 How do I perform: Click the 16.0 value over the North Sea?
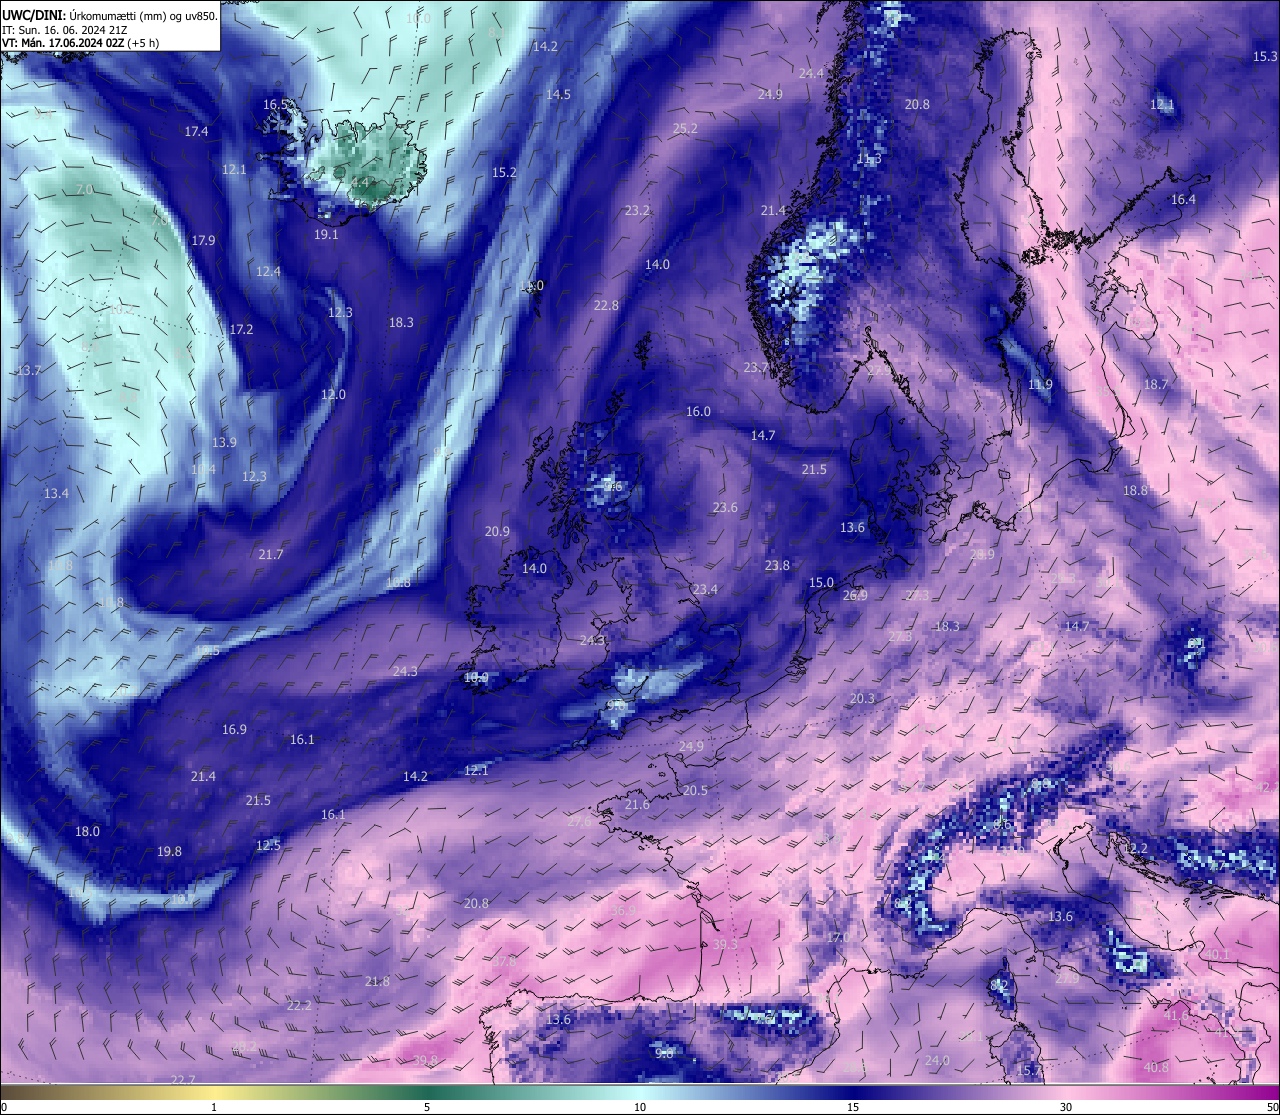pyautogui.click(x=698, y=411)
